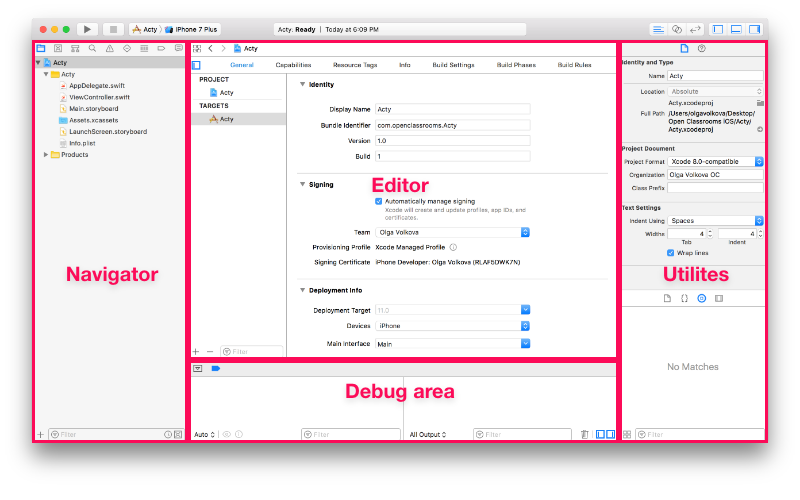Image resolution: width=800 pixels, height=500 pixels.
Task: Toggle the project and targets list
Action: [196, 65]
